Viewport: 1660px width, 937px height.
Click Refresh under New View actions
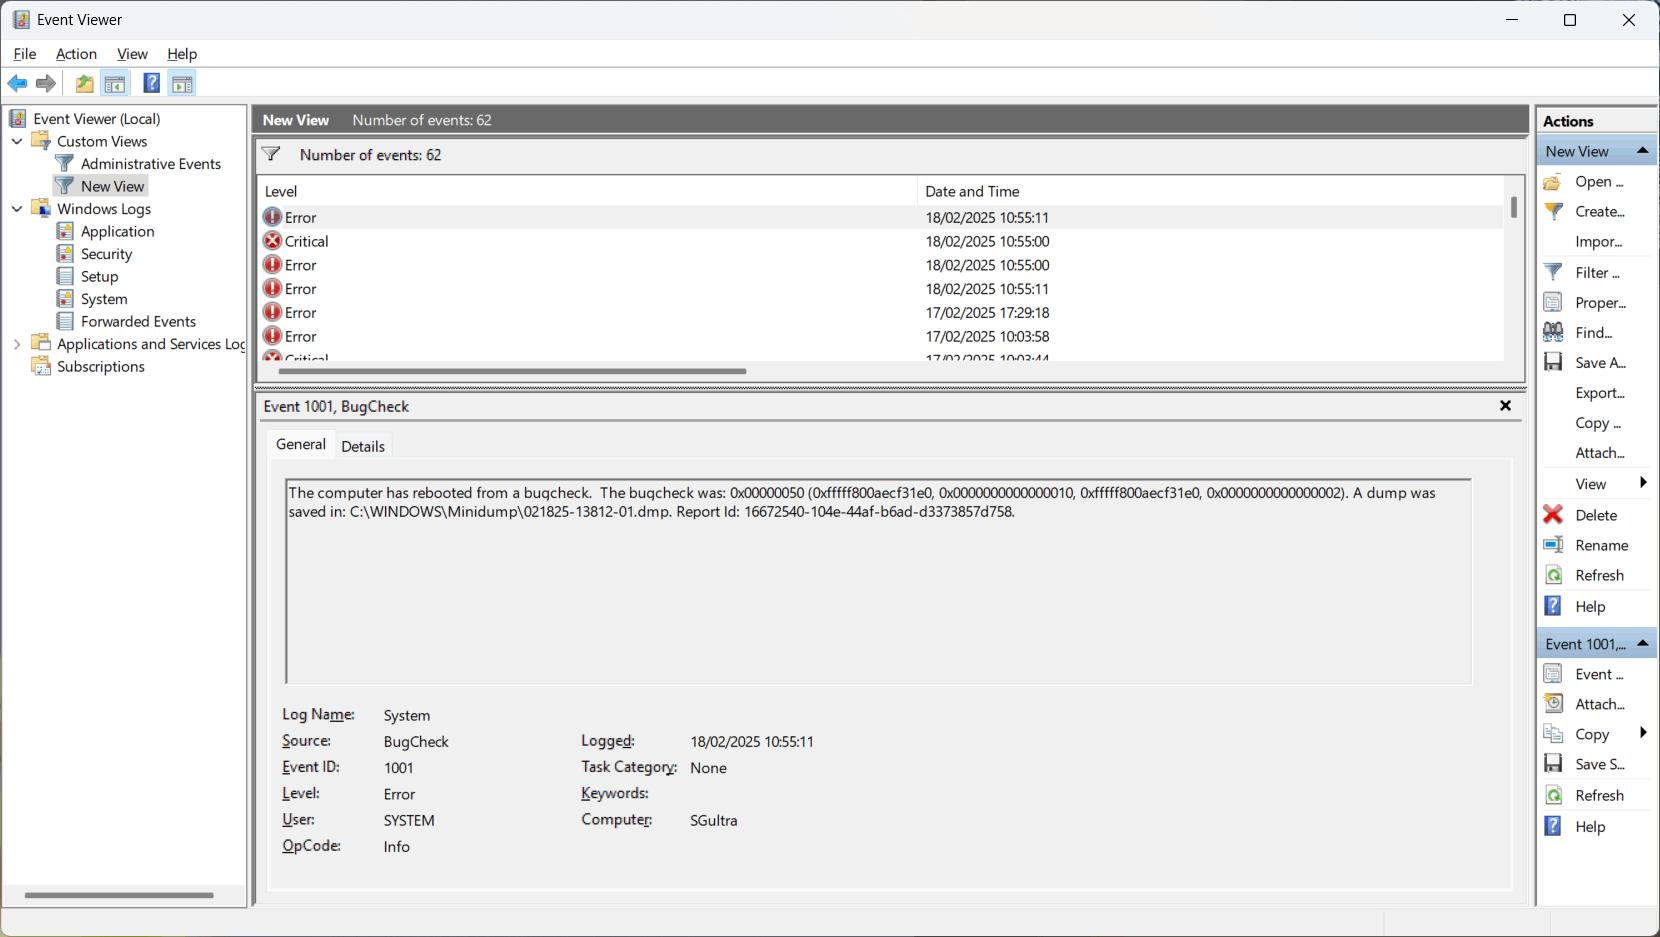click(x=1598, y=575)
